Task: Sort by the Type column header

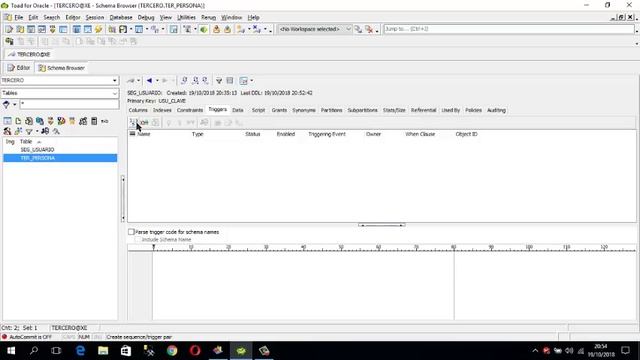Action: [x=198, y=134]
